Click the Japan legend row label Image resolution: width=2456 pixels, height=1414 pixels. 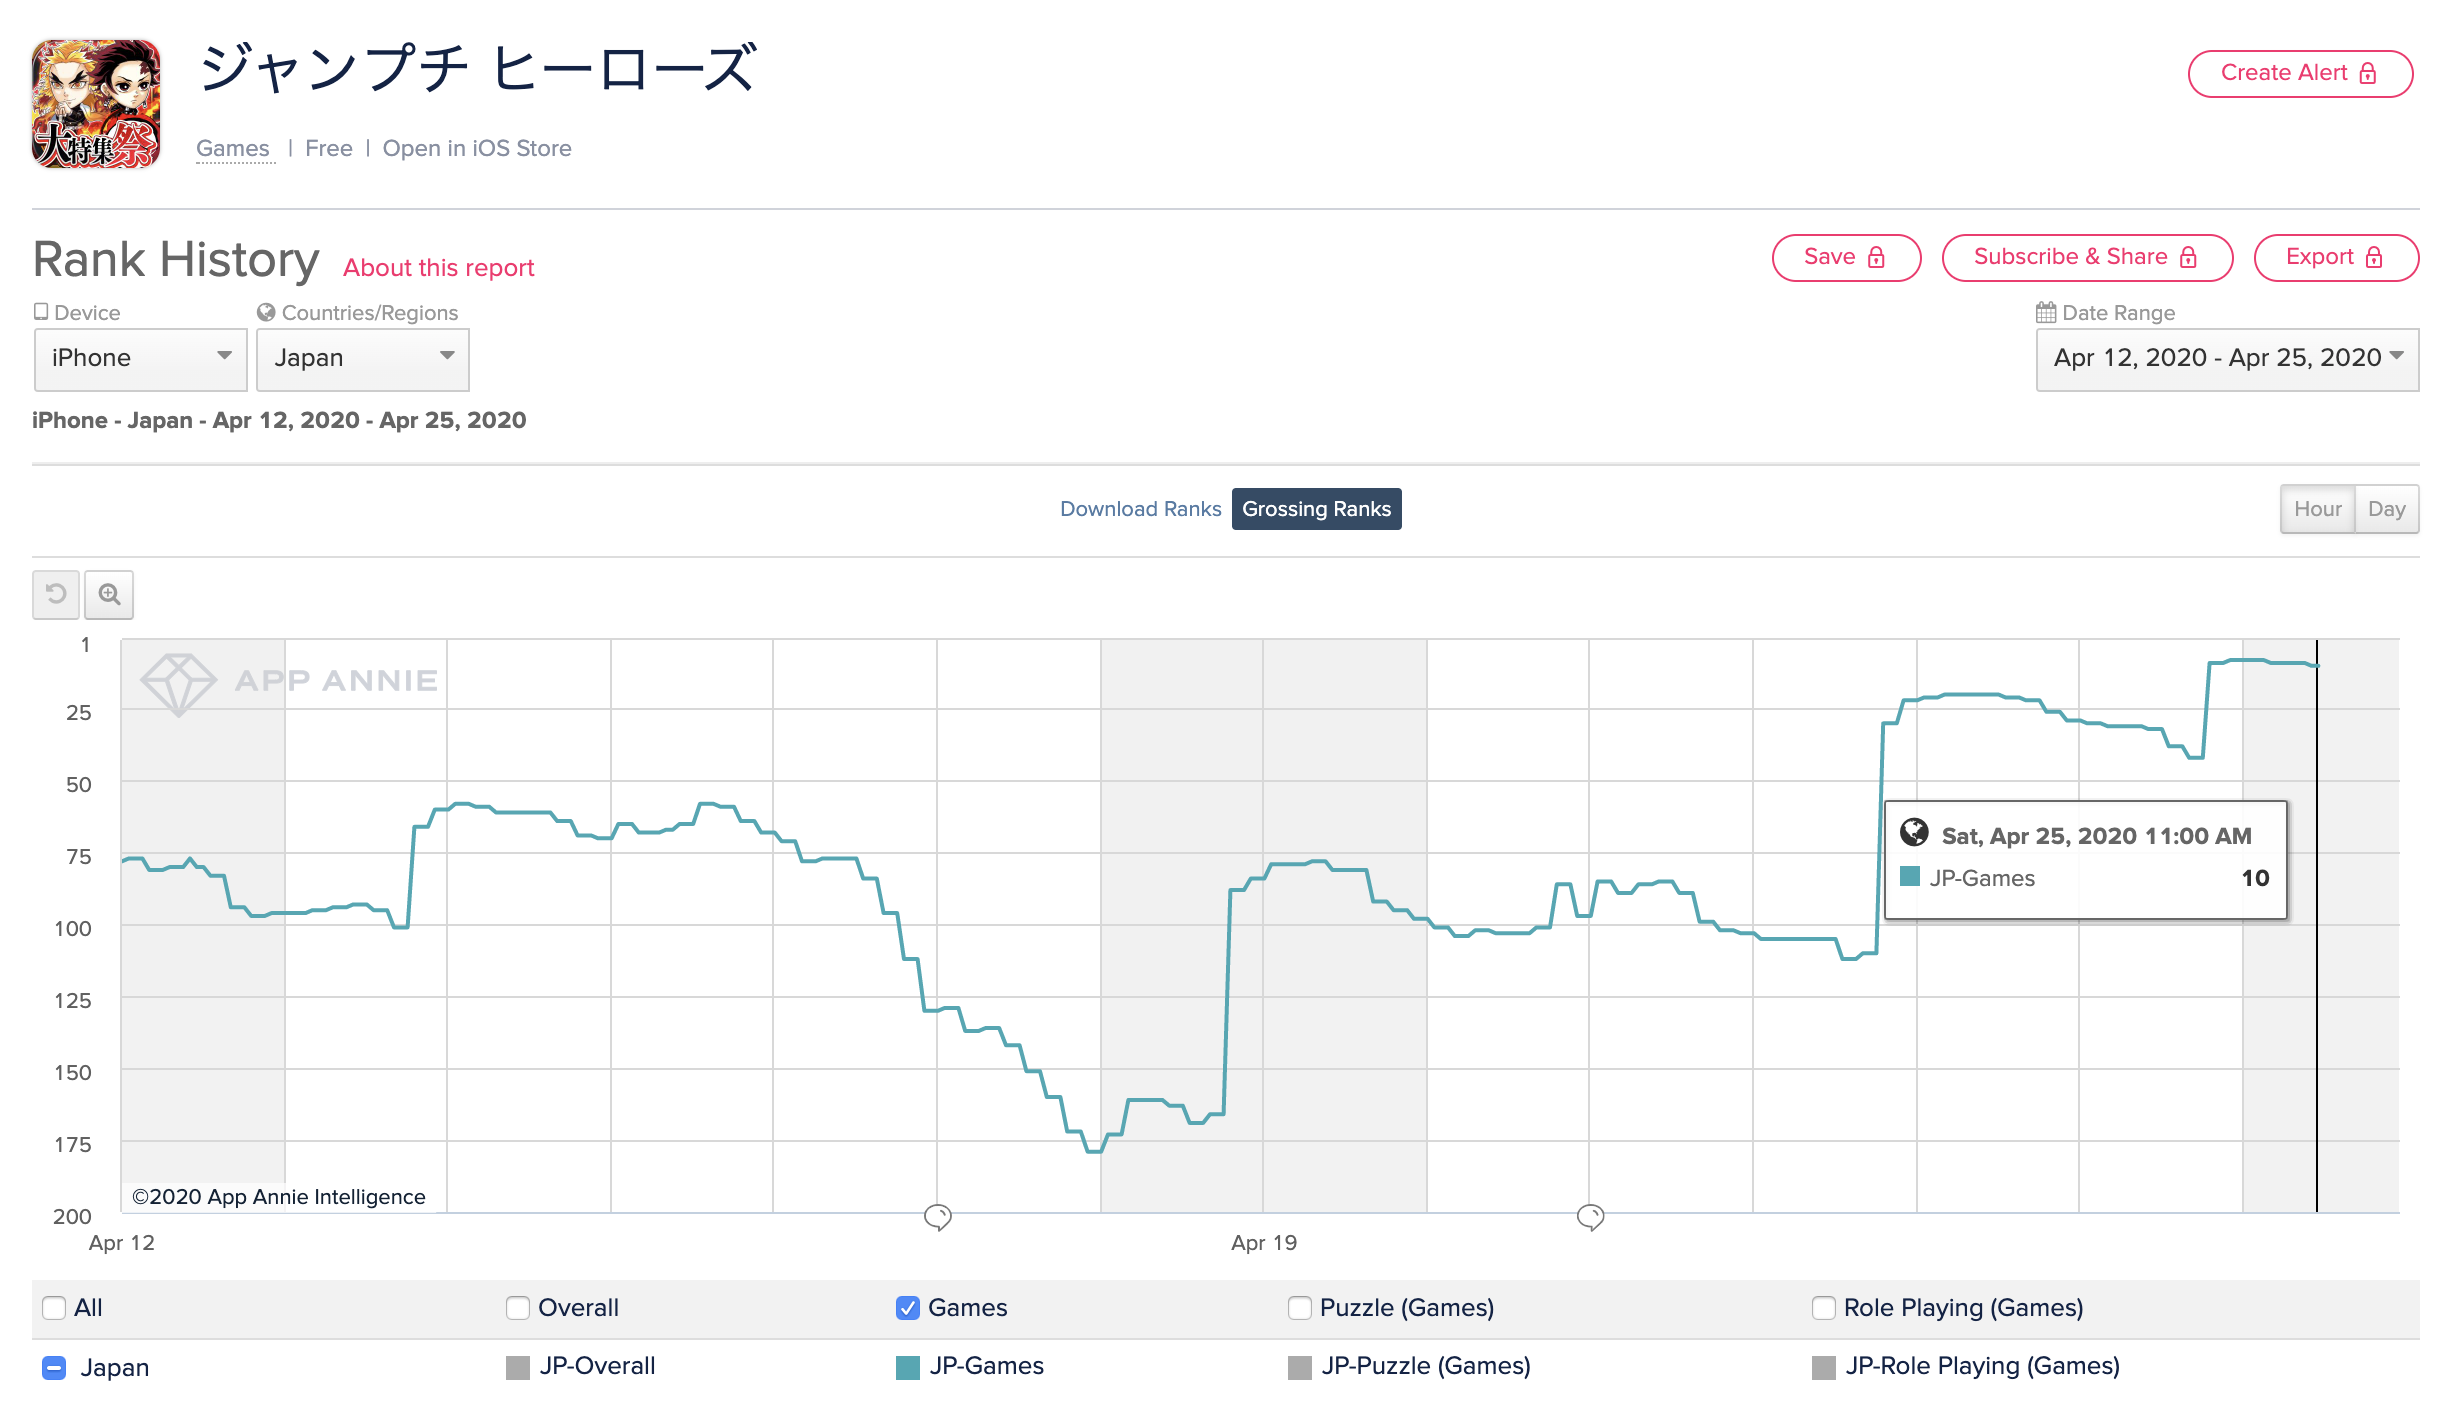pyautogui.click(x=115, y=1367)
